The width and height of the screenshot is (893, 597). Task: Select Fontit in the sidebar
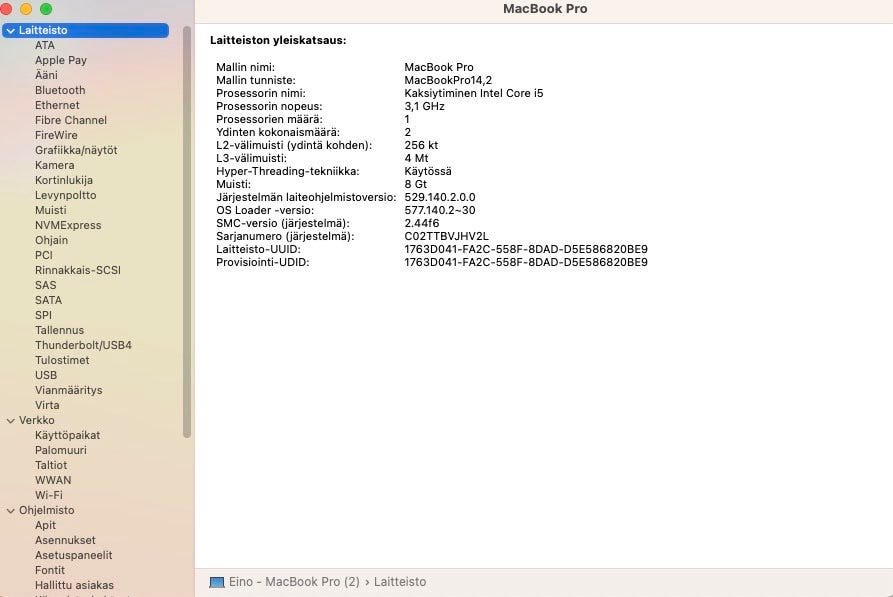coord(50,570)
